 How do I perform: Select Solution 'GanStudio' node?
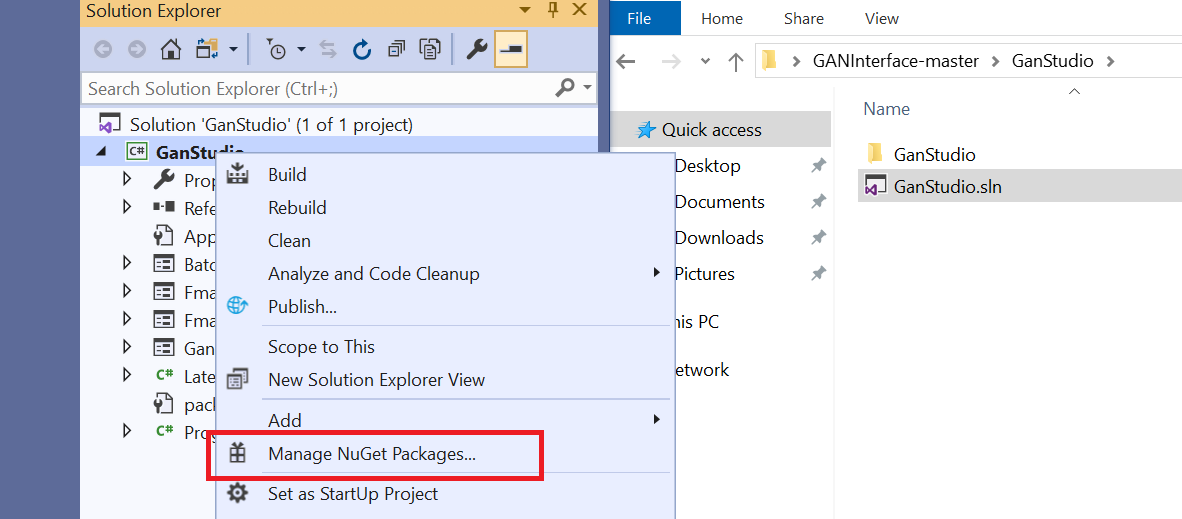(x=271, y=124)
